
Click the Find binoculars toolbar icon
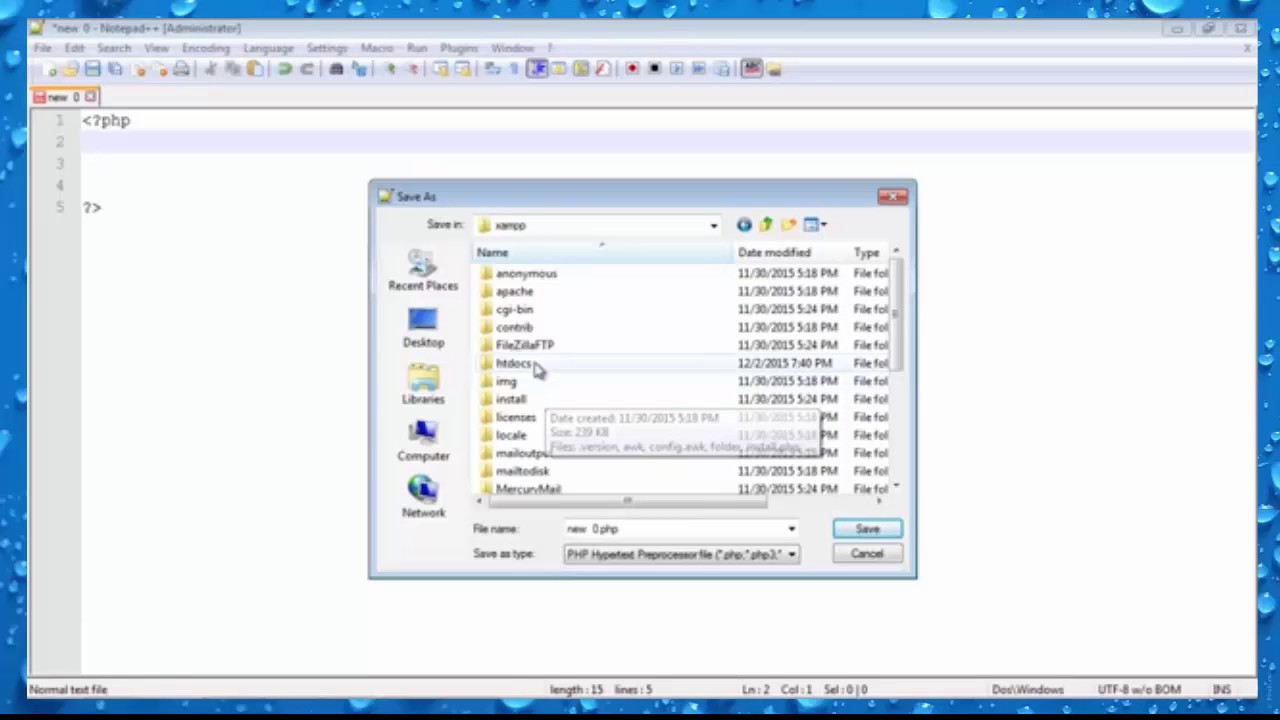pyautogui.click(x=336, y=69)
